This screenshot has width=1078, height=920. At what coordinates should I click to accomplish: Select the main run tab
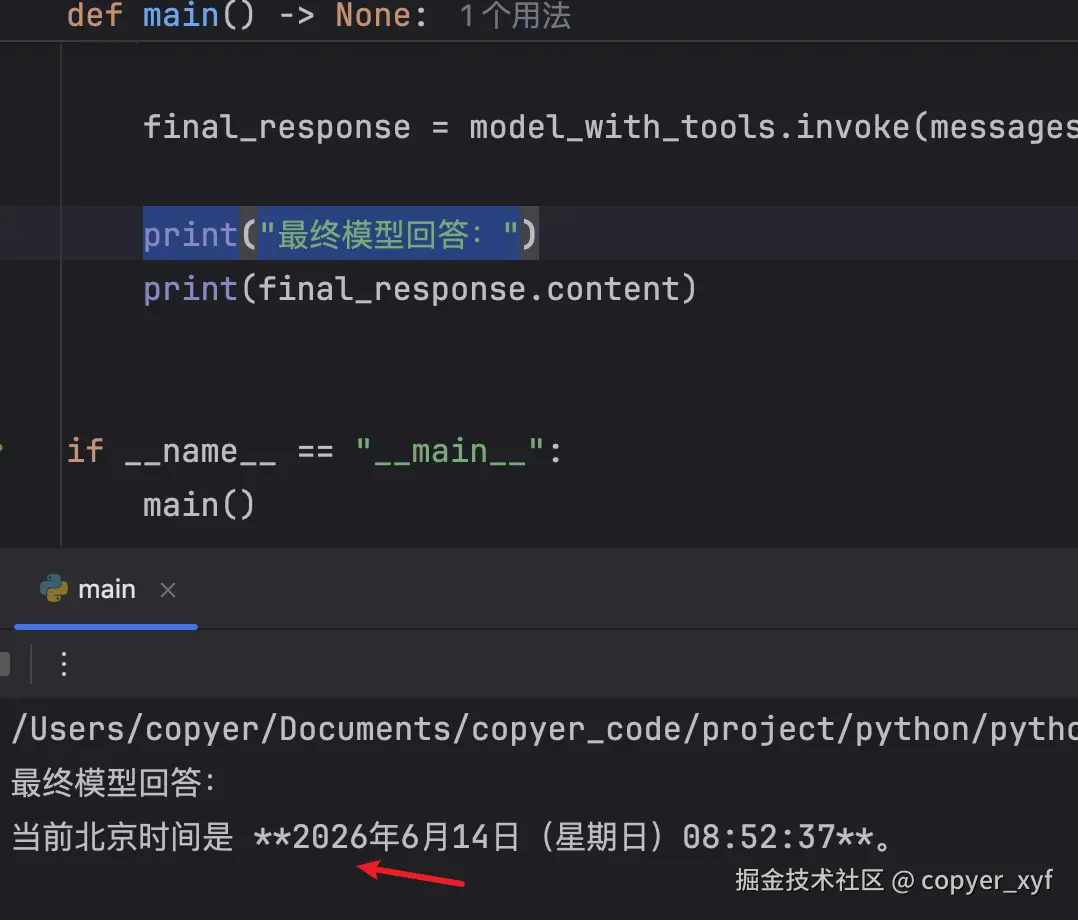pos(106,590)
